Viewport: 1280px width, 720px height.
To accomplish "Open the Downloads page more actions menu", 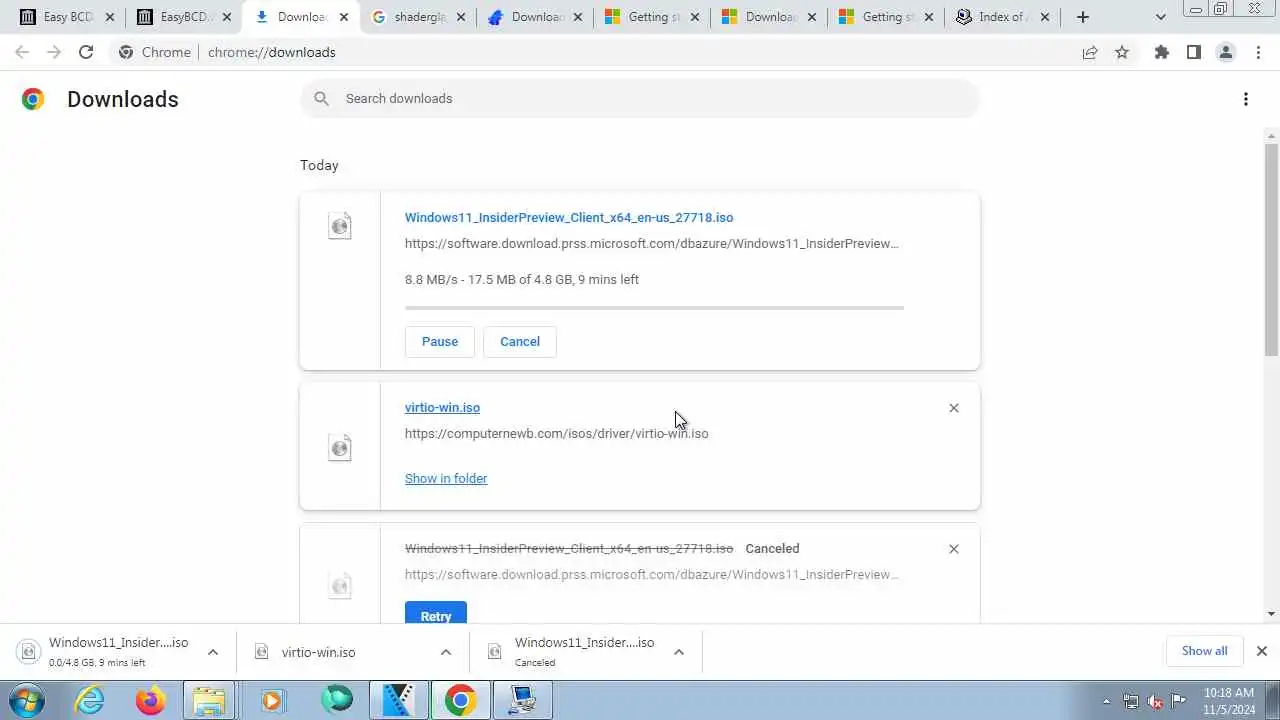I will [x=1246, y=99].
